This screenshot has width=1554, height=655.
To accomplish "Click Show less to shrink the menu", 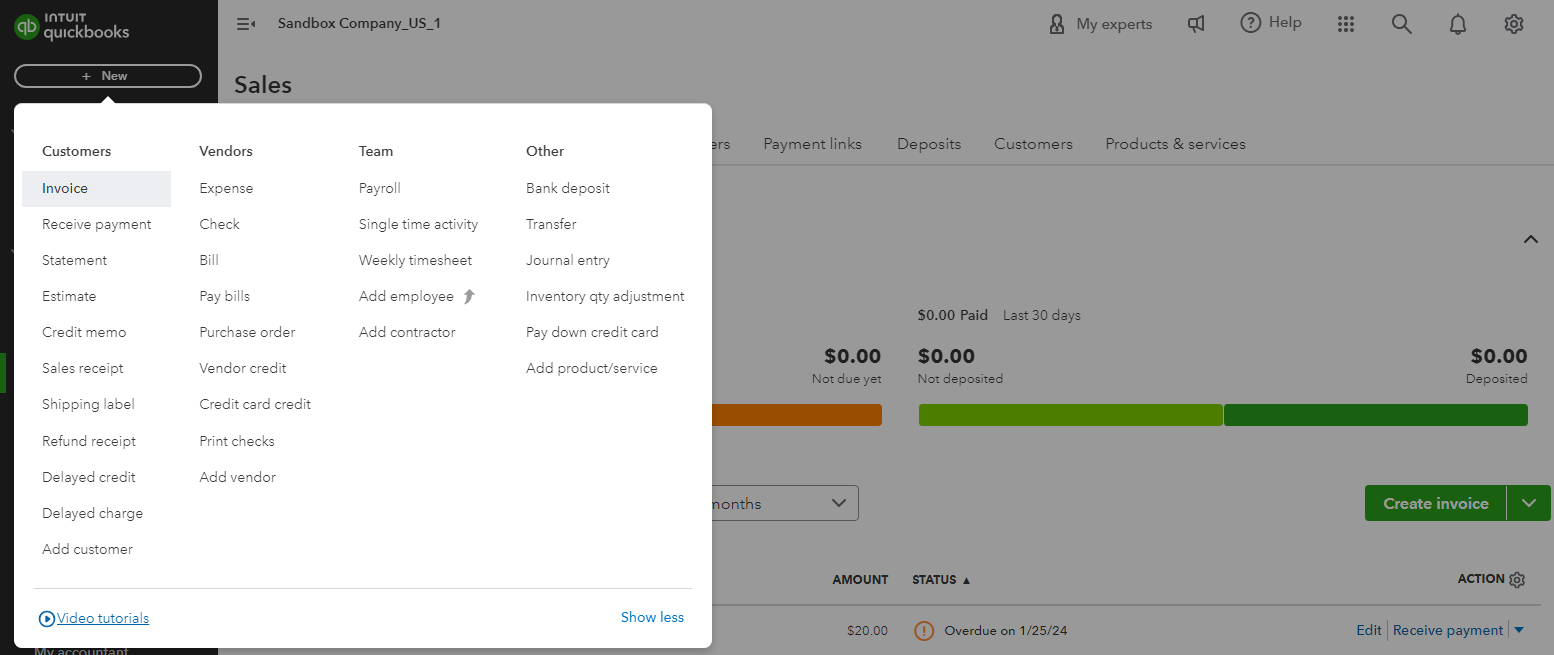I will pyautogui.click(x=652, y=617).
